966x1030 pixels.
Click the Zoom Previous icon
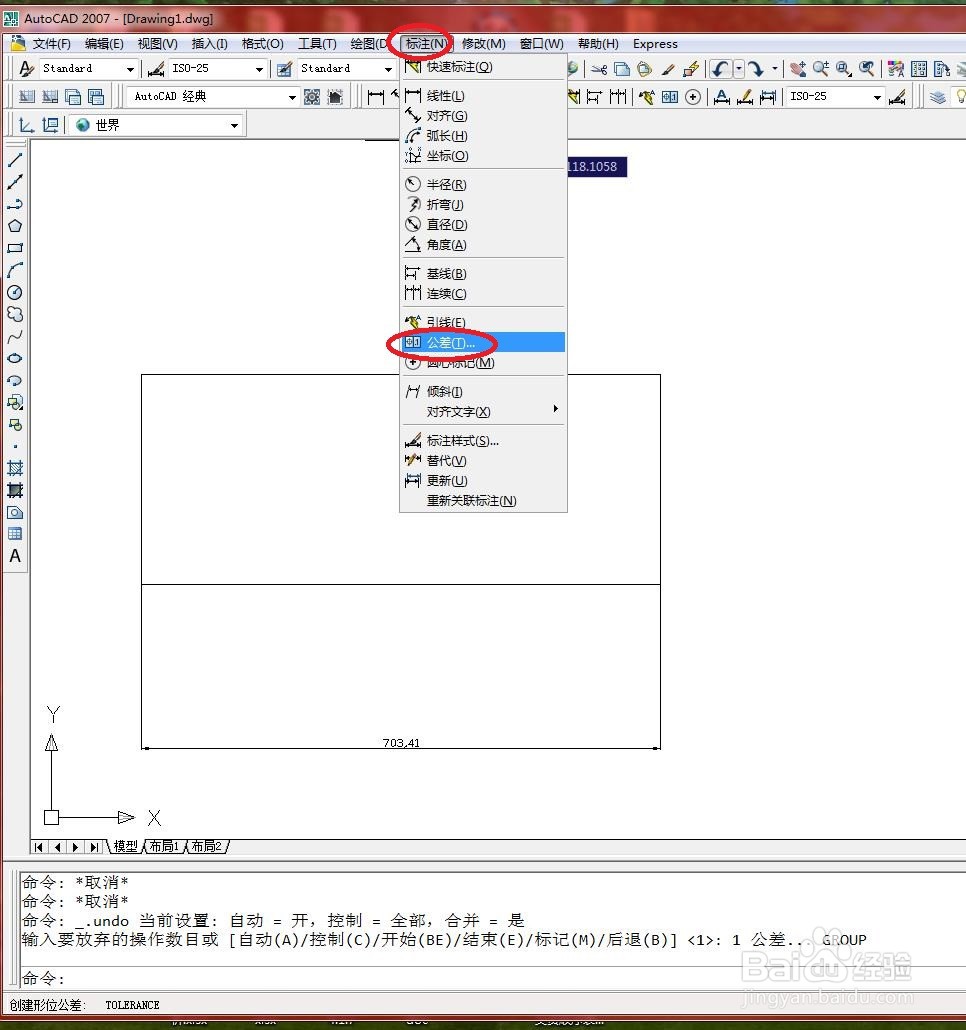coord(867,68)
